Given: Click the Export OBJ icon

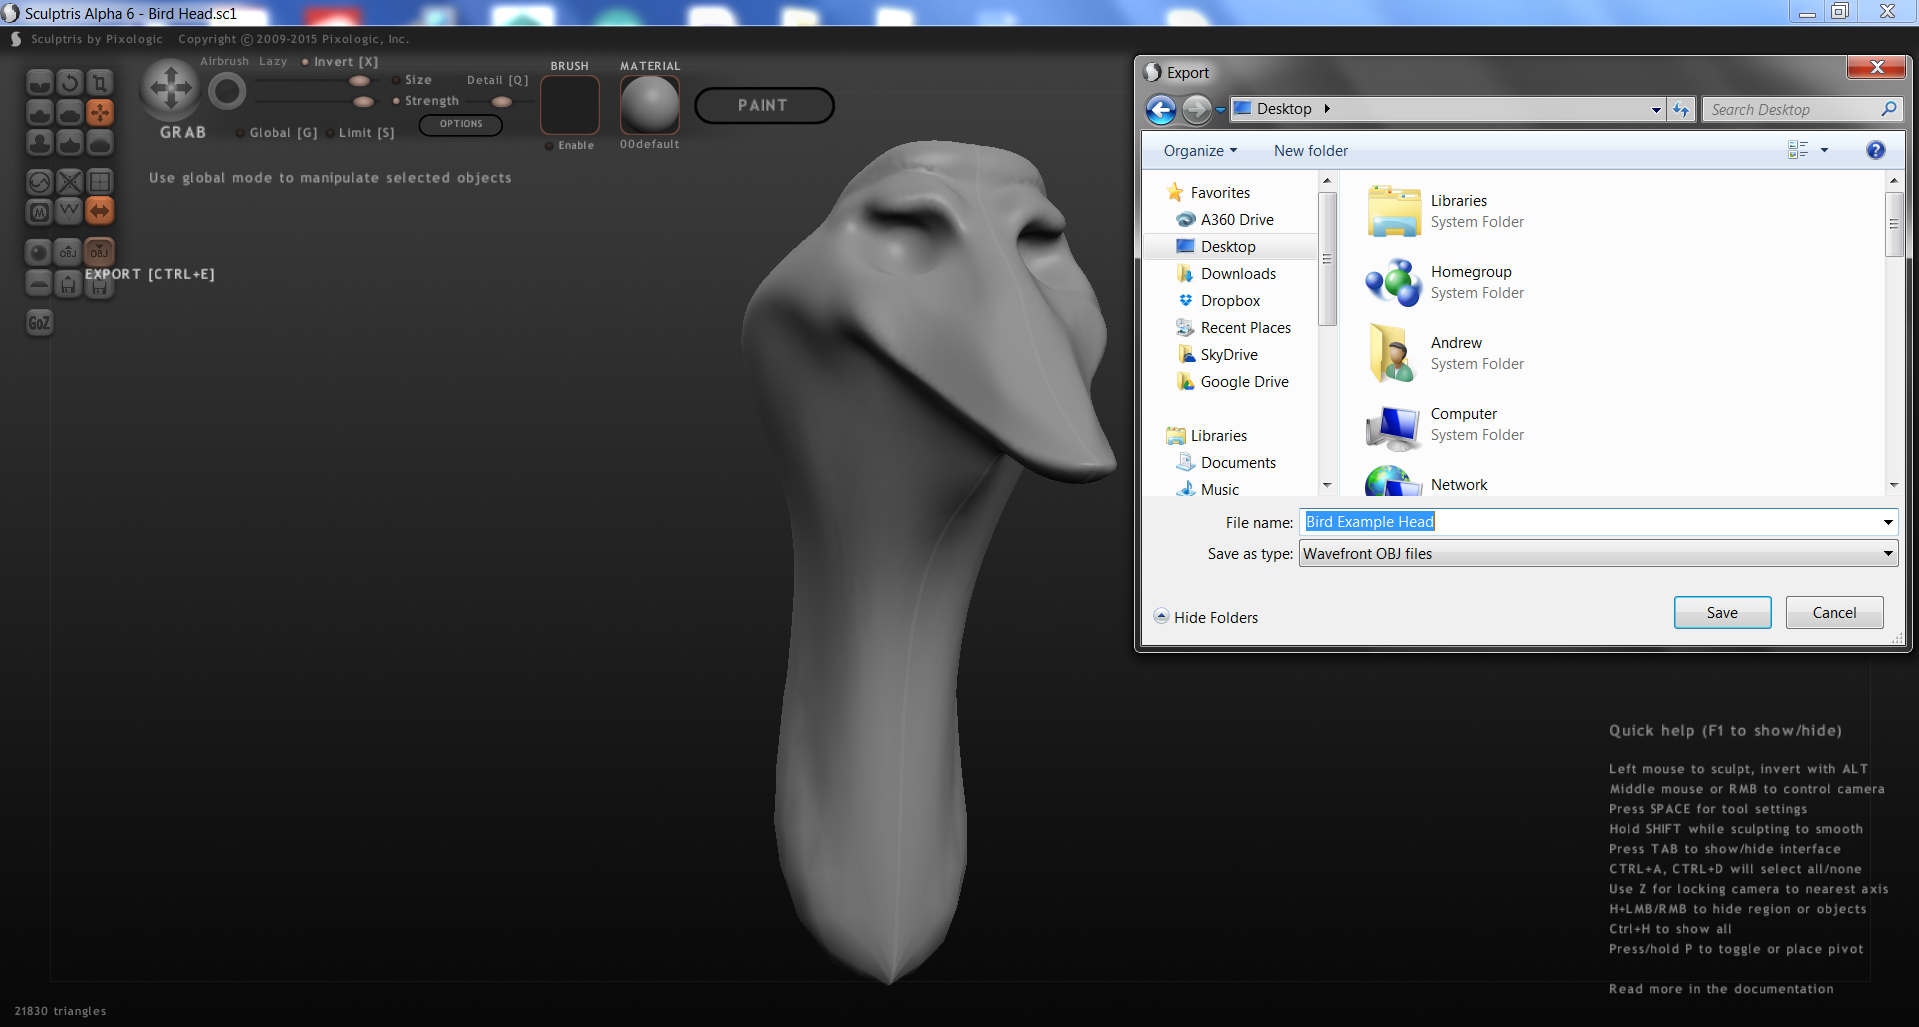Looking at the screenshot, I should click(99, 252).
